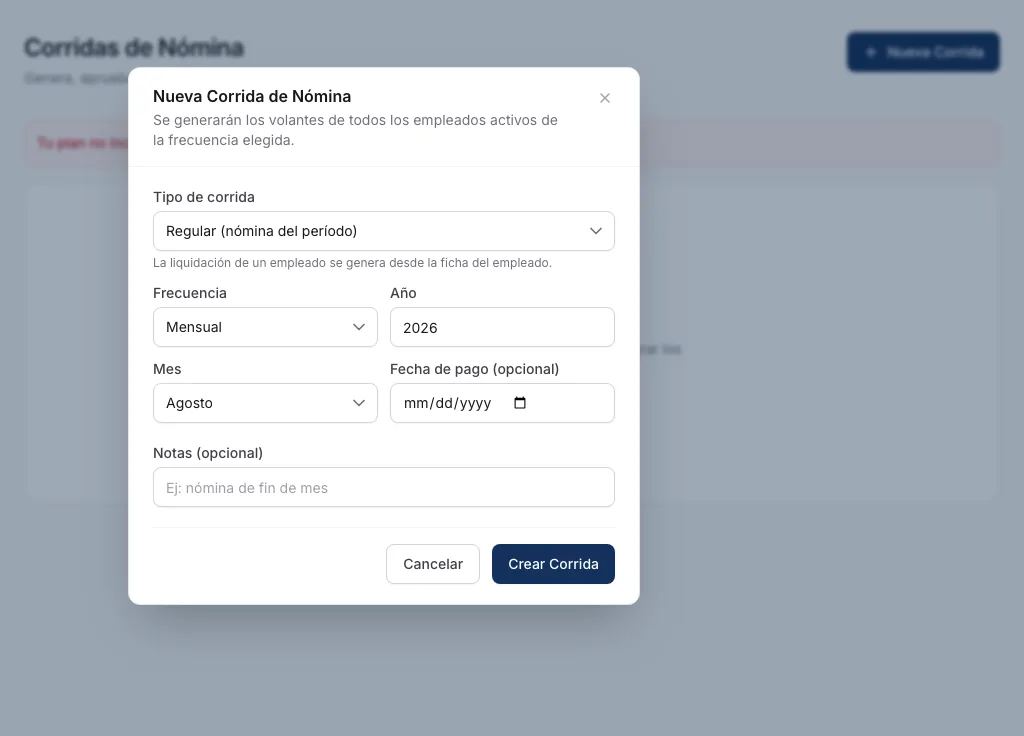The height and width of the screenshot is (736, 1024).
Task: Click the Crear Corrida button
Action: point(553,564)
